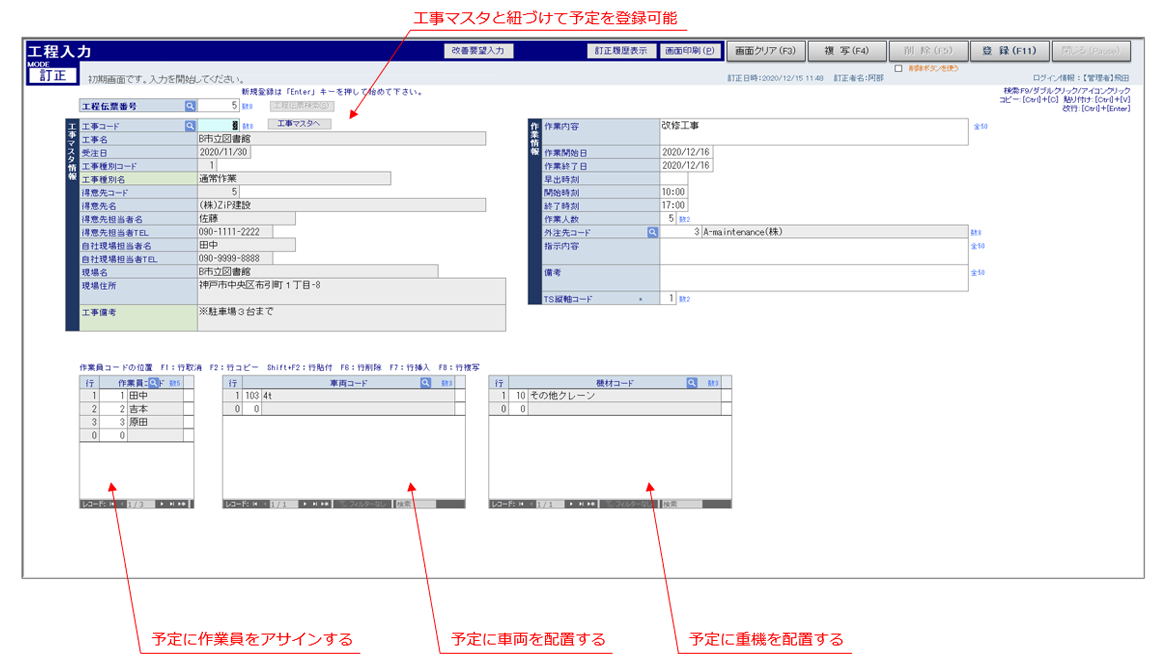The width and height of the screenshot is (1167, 668).
Task: Open the 車両コード lookup icon
Action: (425, 383)
